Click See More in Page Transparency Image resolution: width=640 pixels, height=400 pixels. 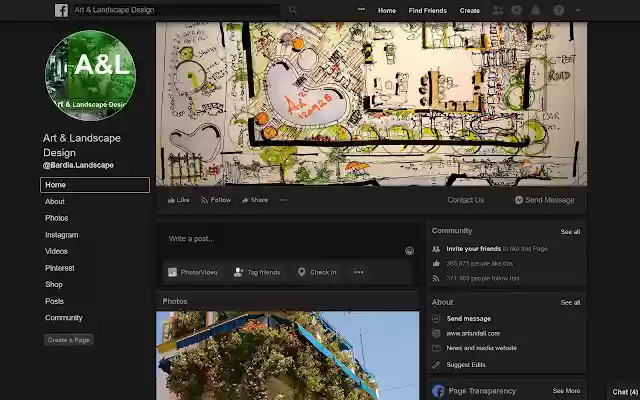566,391
